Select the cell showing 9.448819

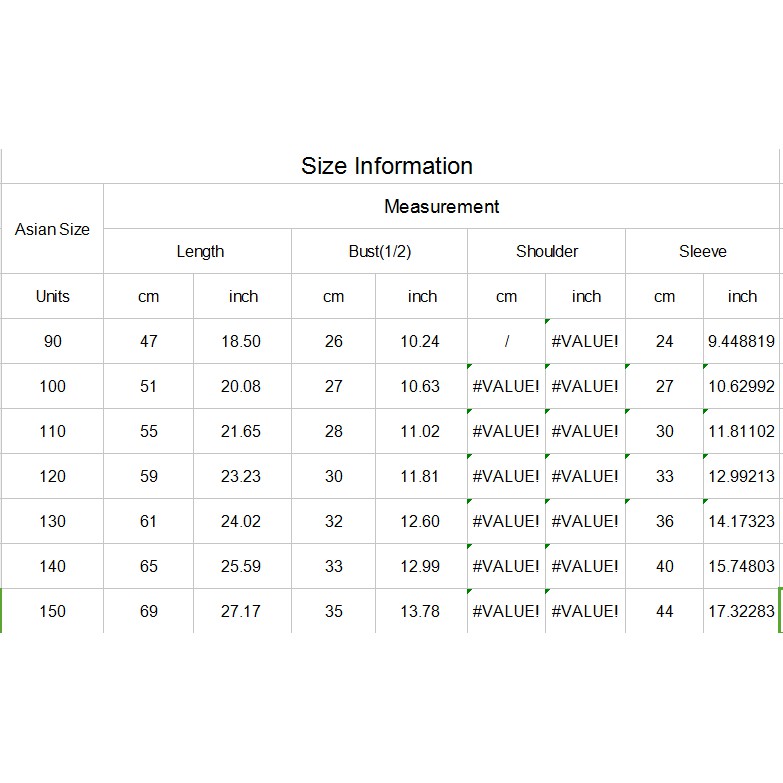pos(741,341)
